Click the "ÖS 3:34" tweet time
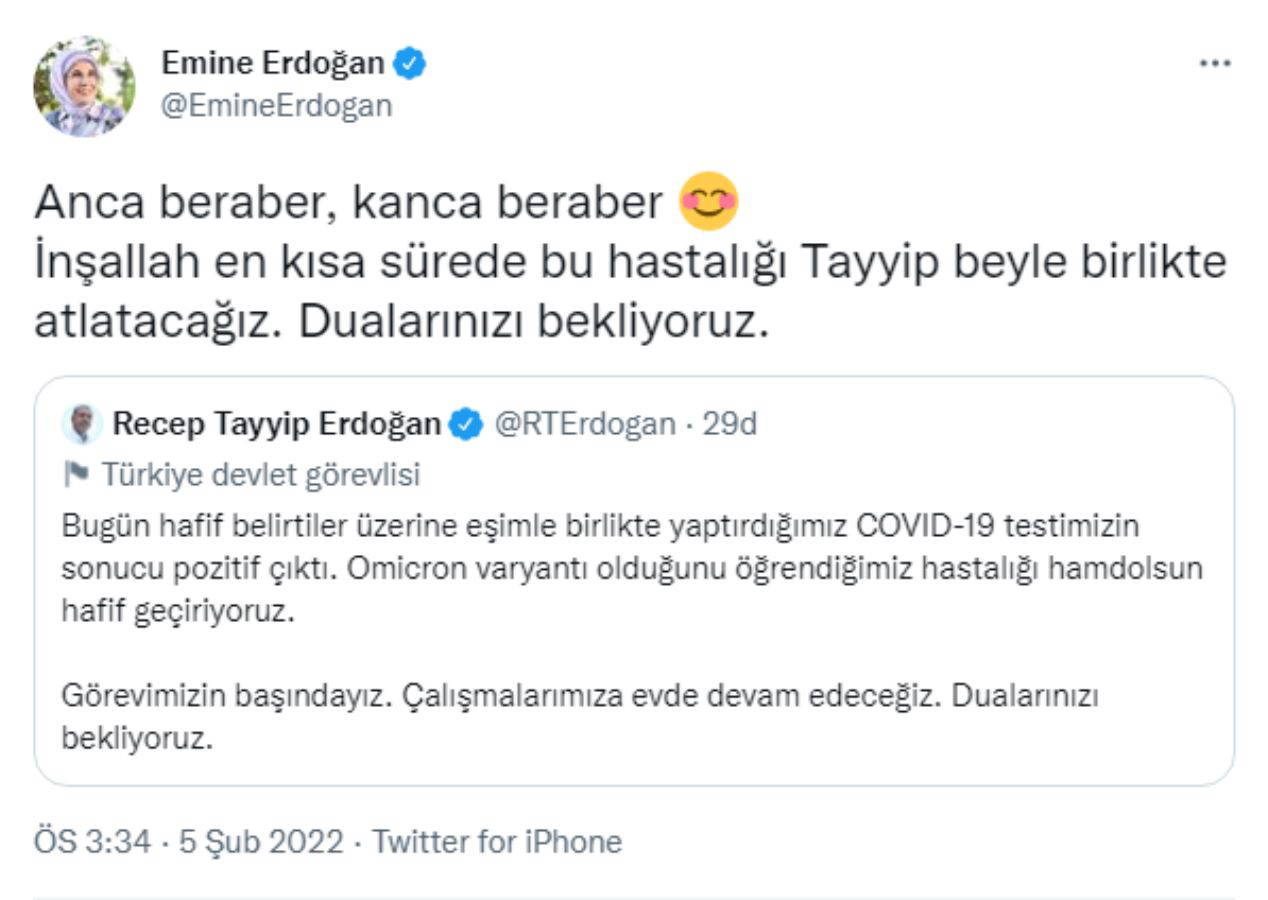 click(92, 841)
